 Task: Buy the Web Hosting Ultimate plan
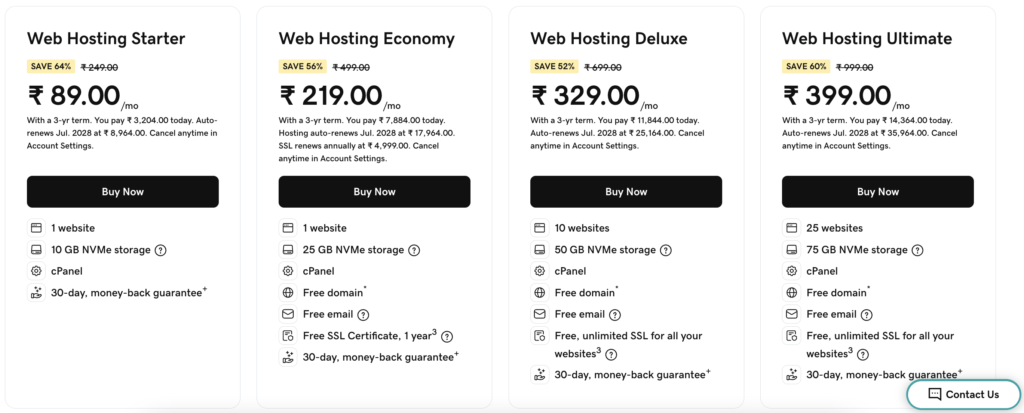point(878,192)
